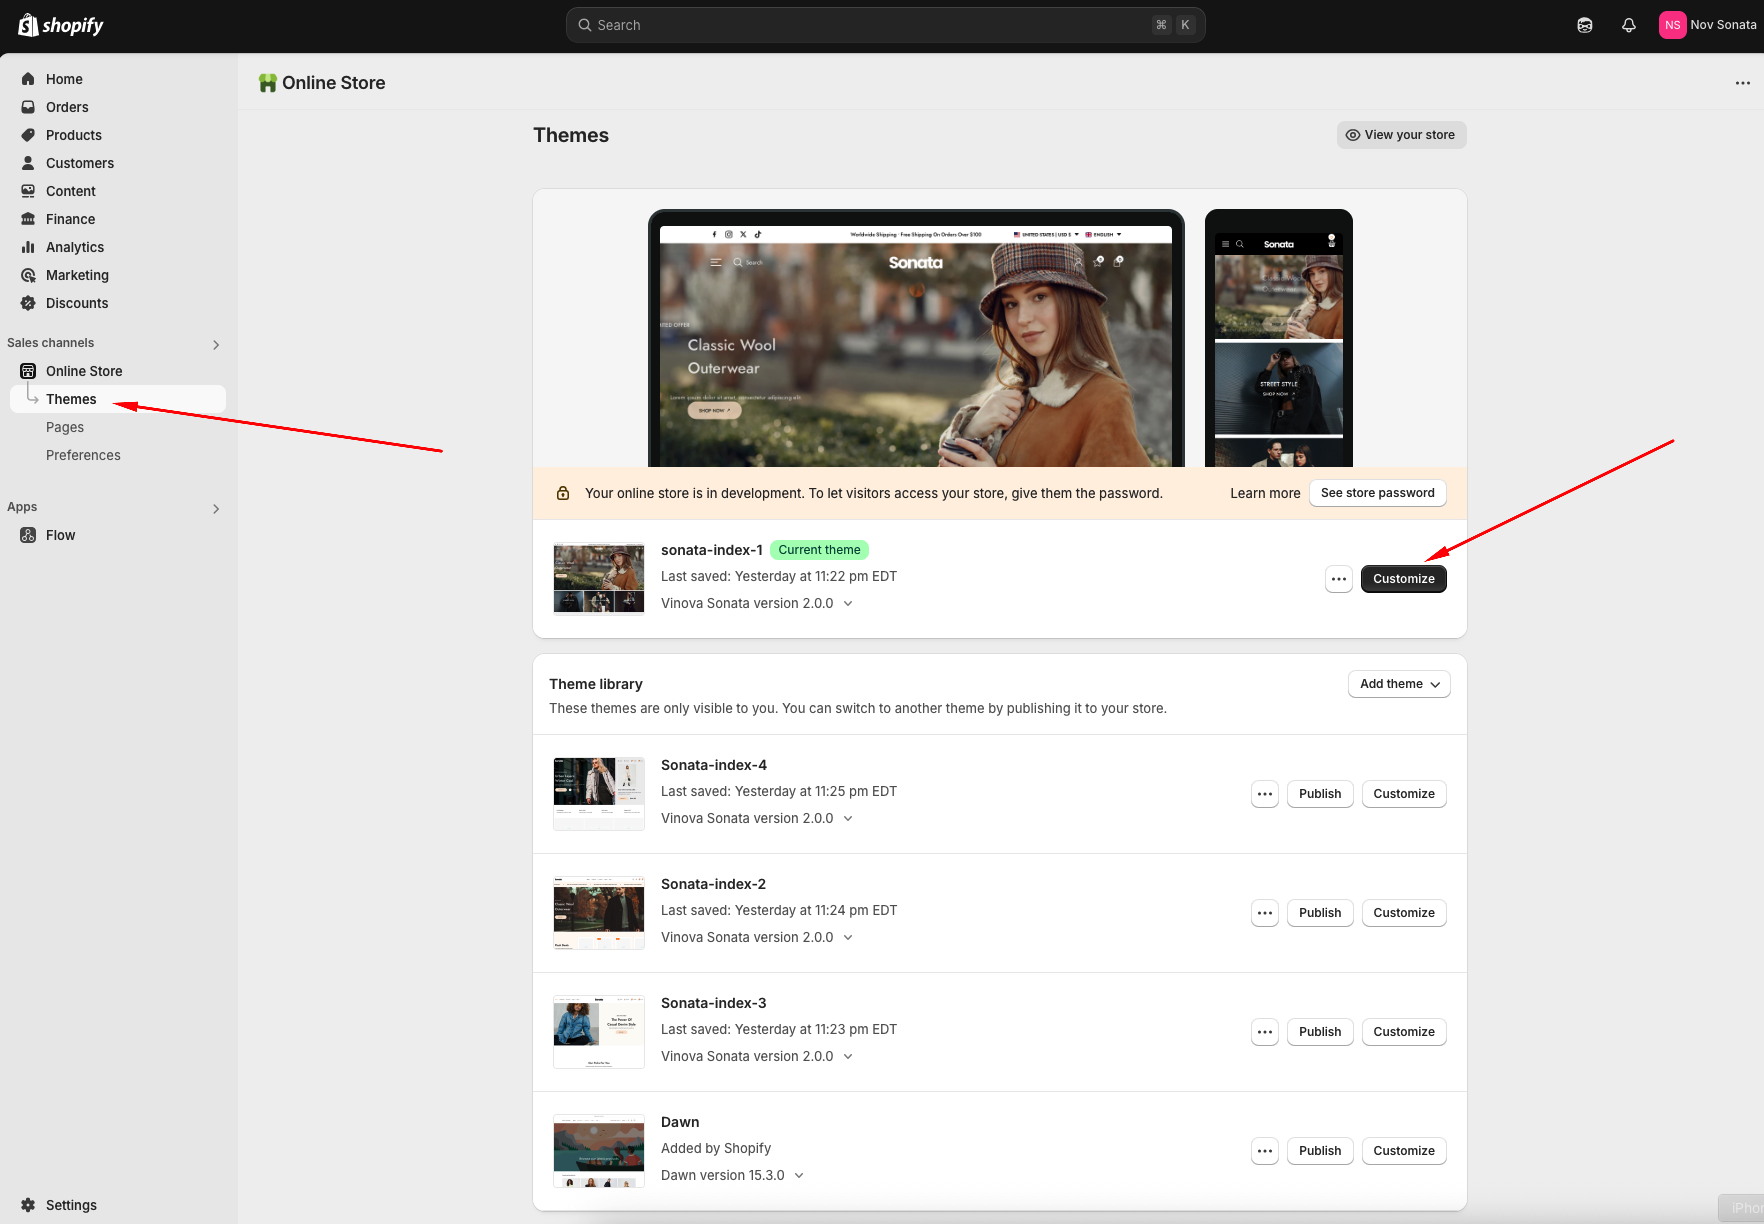
Task: Click the Learn more link
Action: pos(1264,493)
